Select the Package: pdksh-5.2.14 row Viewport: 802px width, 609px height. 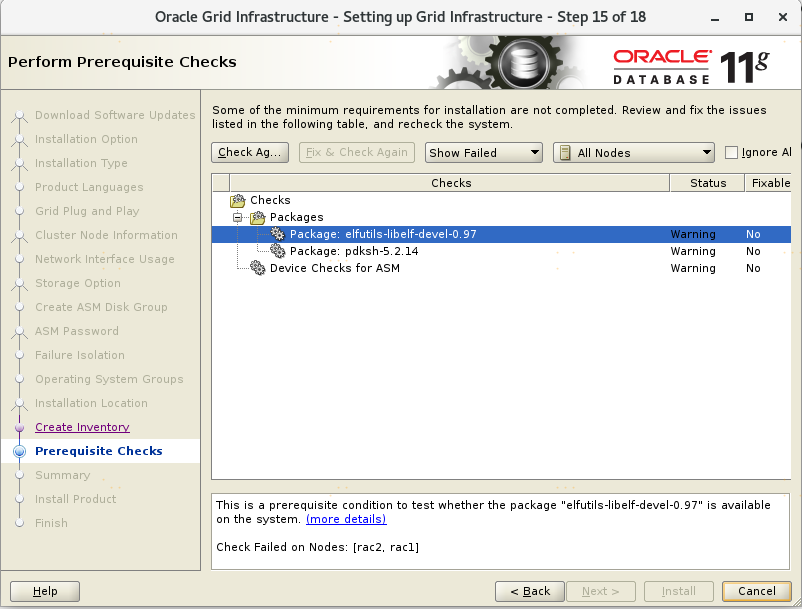354,251
